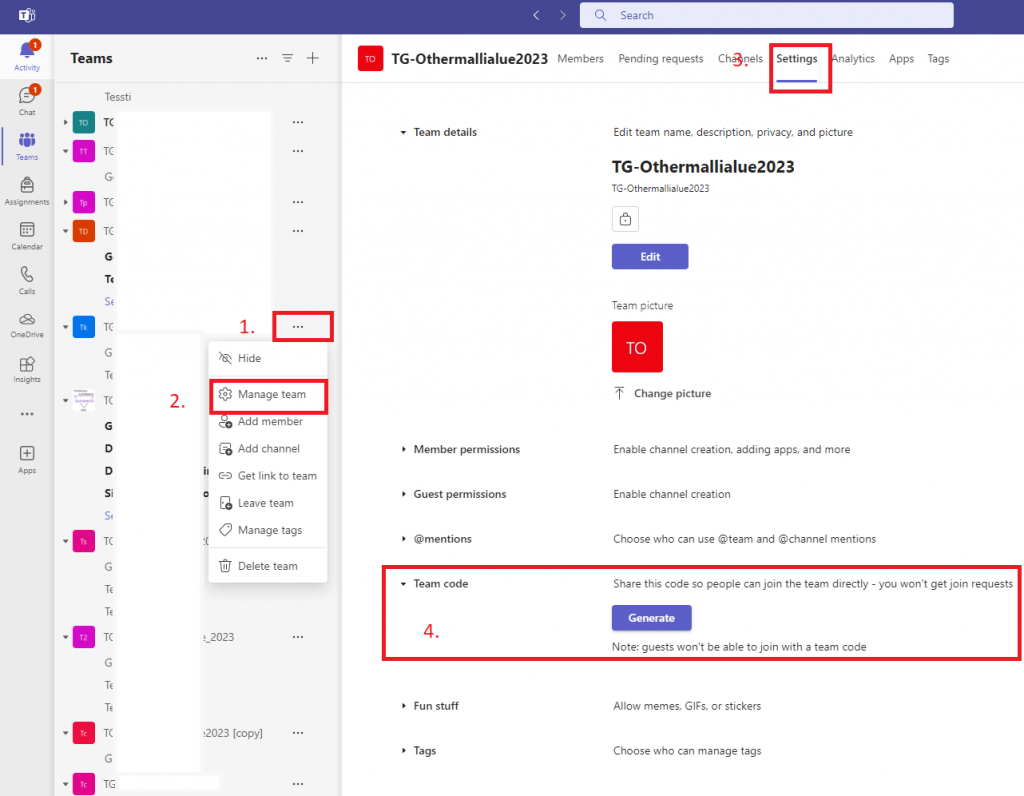This screenshot has width=1024, height=796.
Task: Open the Activity feed in sidebar
Action: [x=27, y=54]
